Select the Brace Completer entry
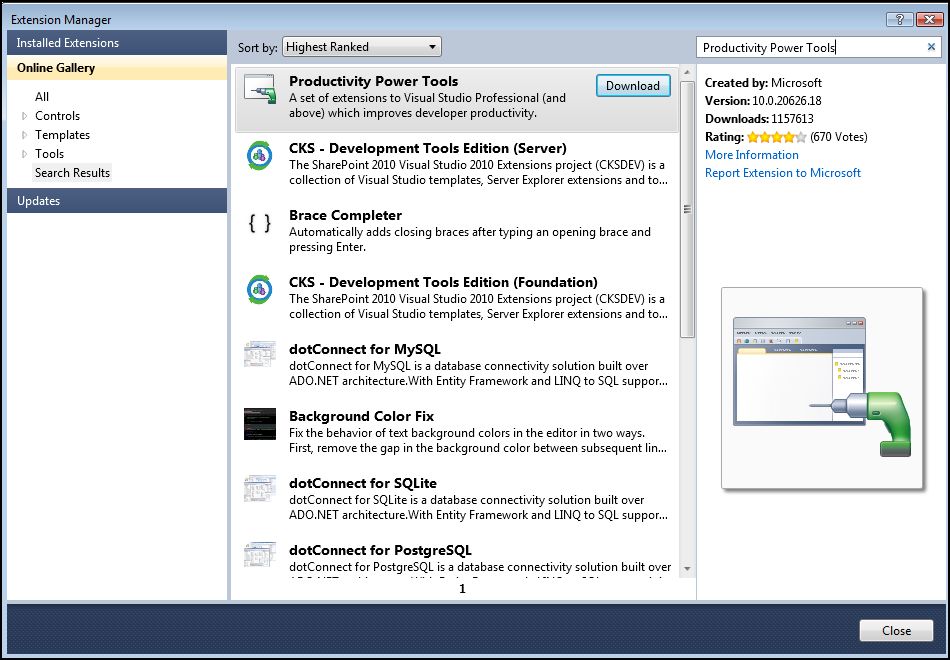The image size is (950, 660). click(457, 231)
